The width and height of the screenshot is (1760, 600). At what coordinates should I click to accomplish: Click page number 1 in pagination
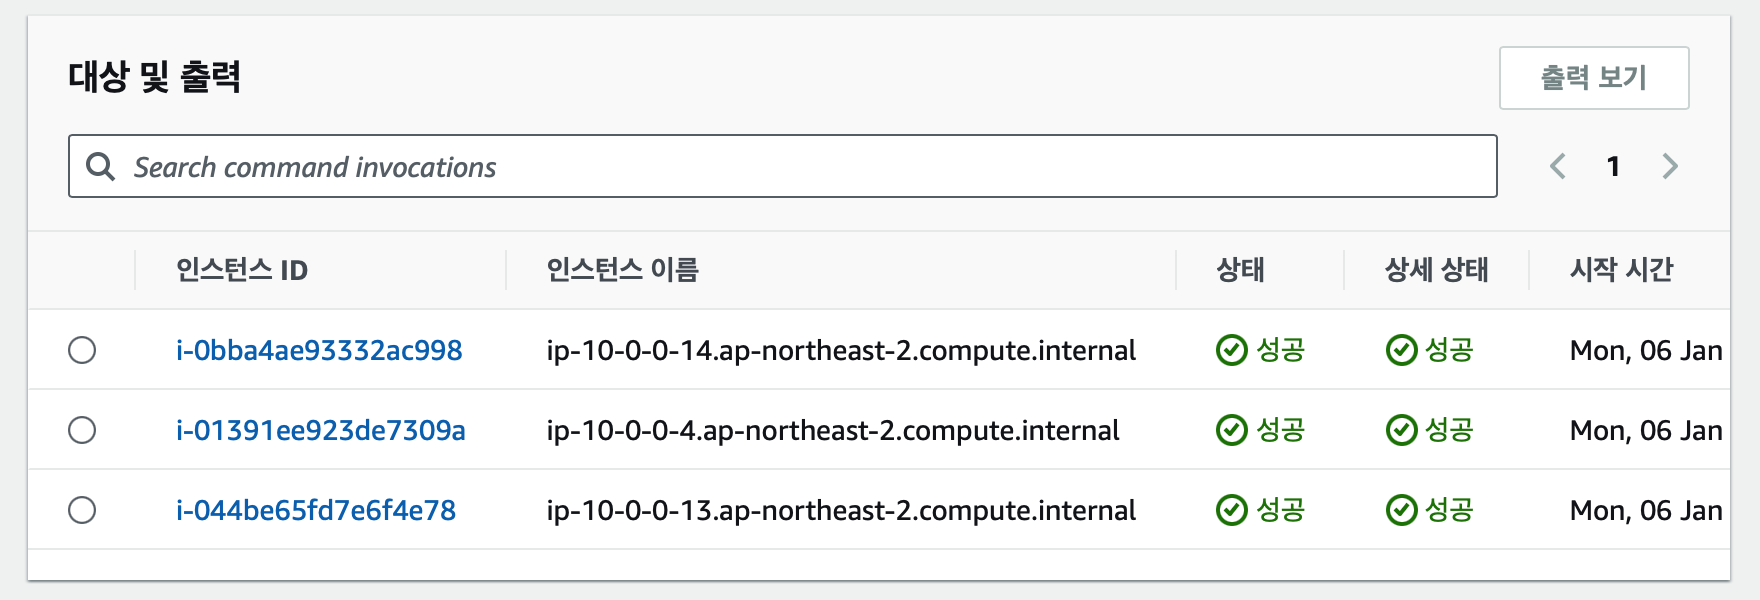click(1613, 166)
